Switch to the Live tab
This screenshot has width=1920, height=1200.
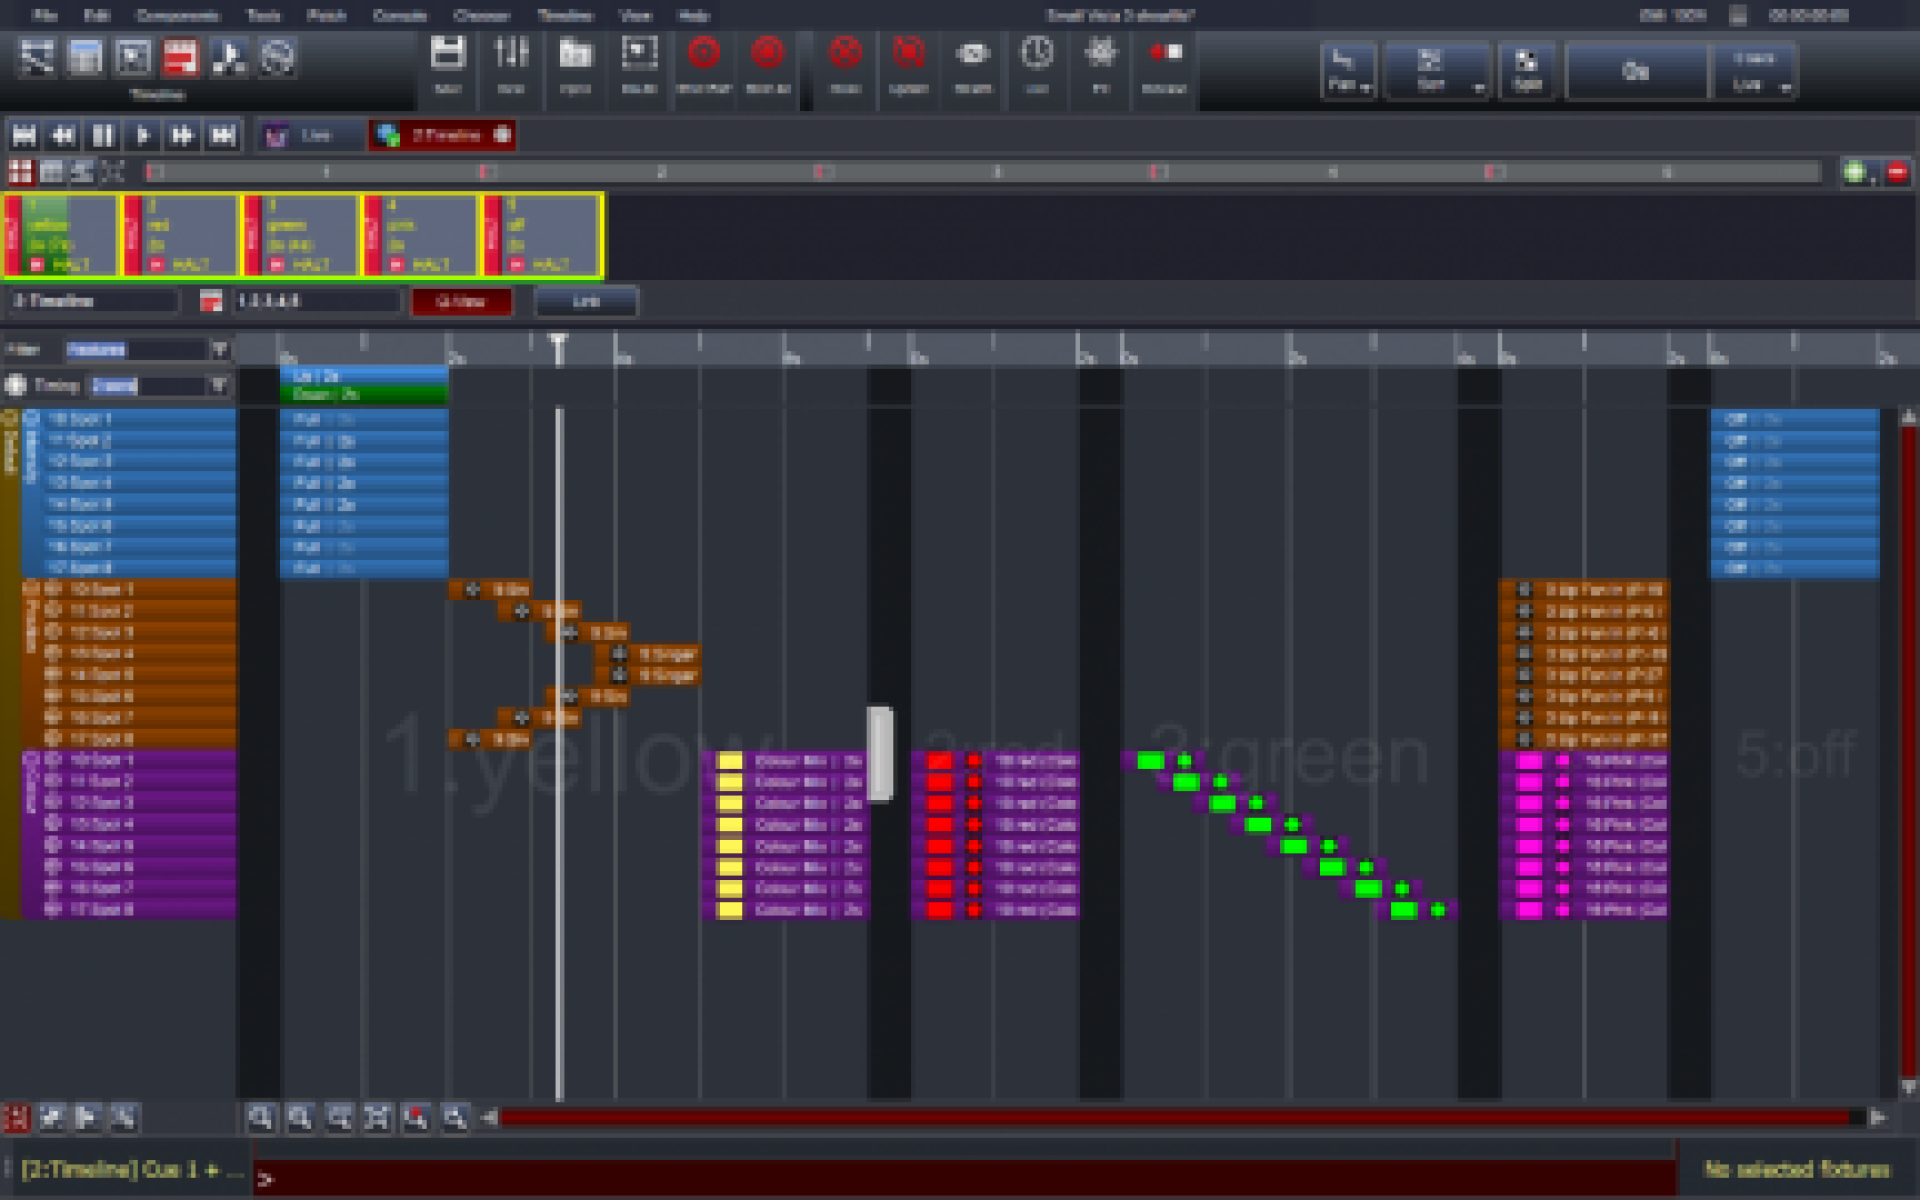pos(311,135)
